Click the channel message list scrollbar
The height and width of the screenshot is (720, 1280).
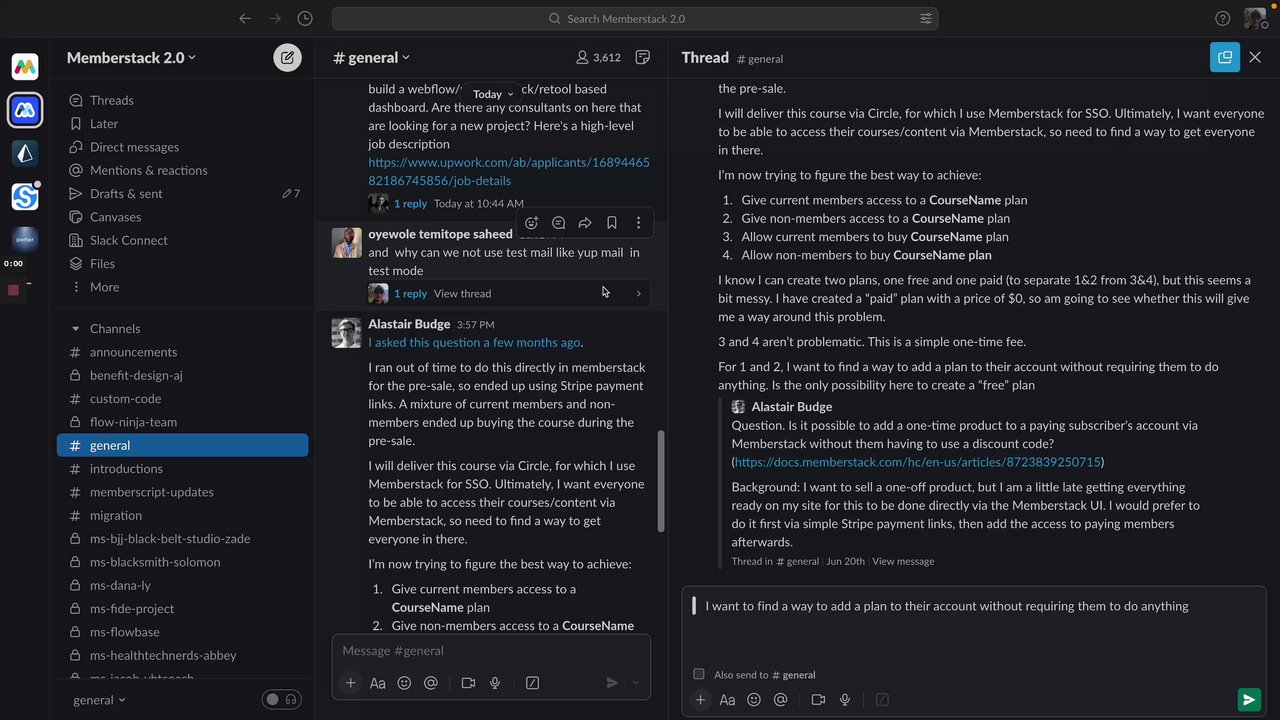660,482
